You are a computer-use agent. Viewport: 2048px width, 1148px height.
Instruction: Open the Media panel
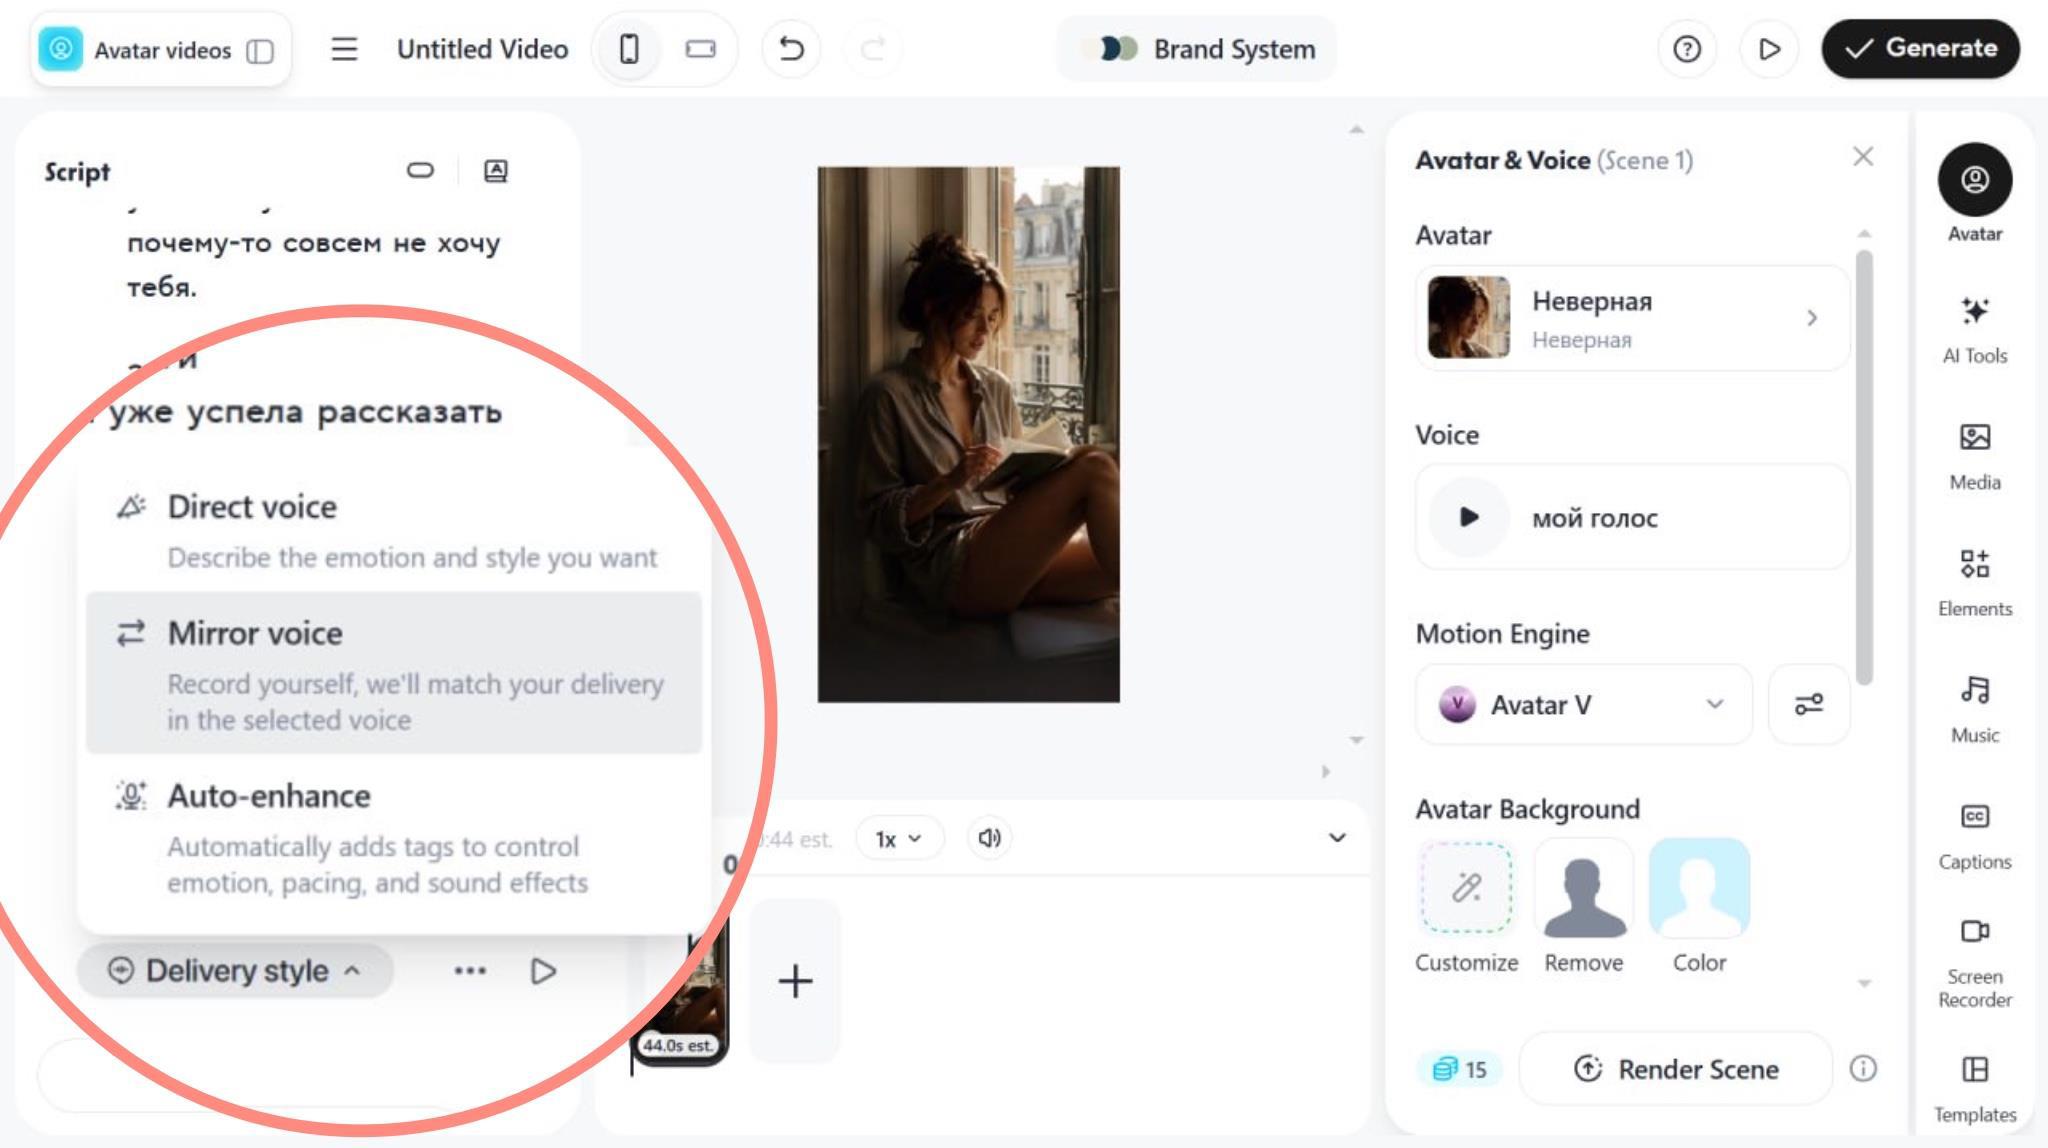[x=1974, y=456]
